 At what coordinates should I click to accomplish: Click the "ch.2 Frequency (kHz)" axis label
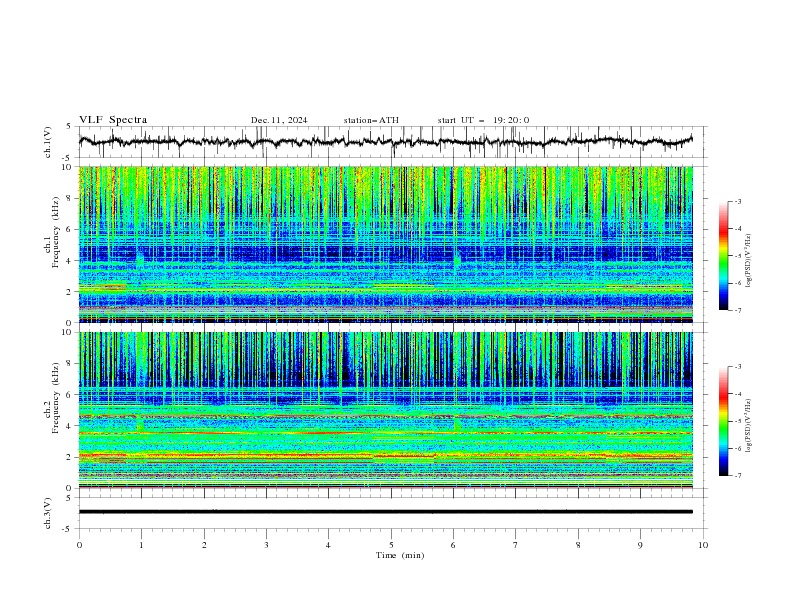click(52, 398)
